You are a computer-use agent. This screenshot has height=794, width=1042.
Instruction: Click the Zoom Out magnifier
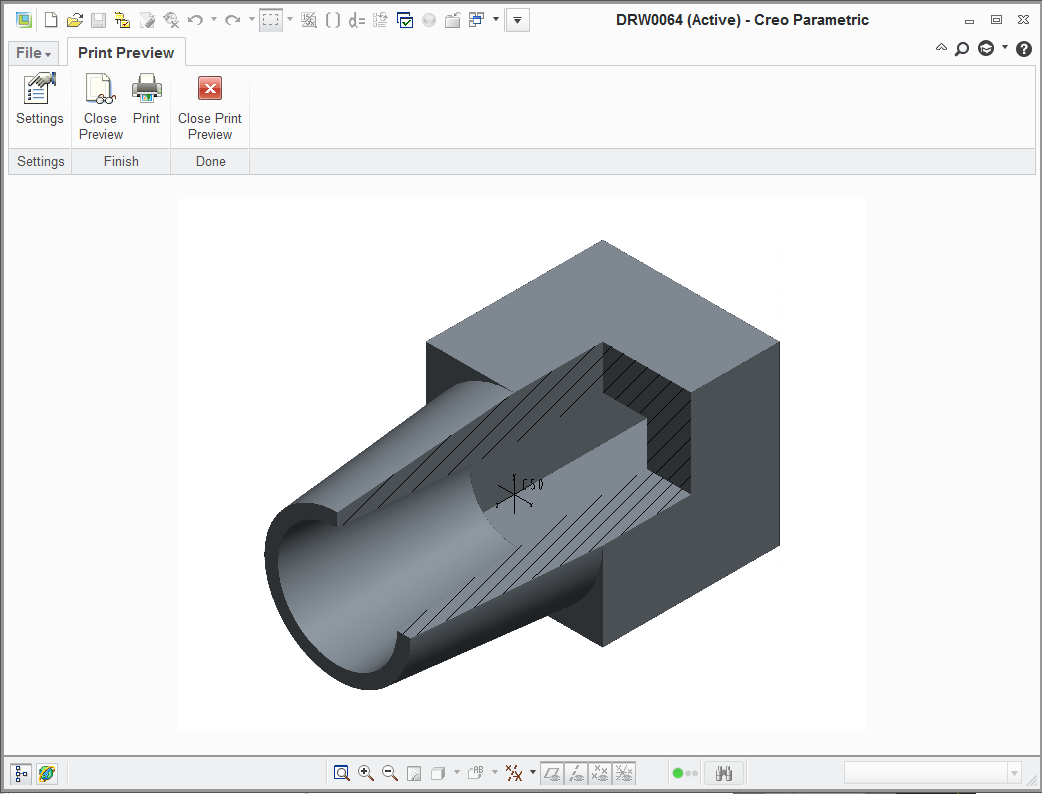389,773
